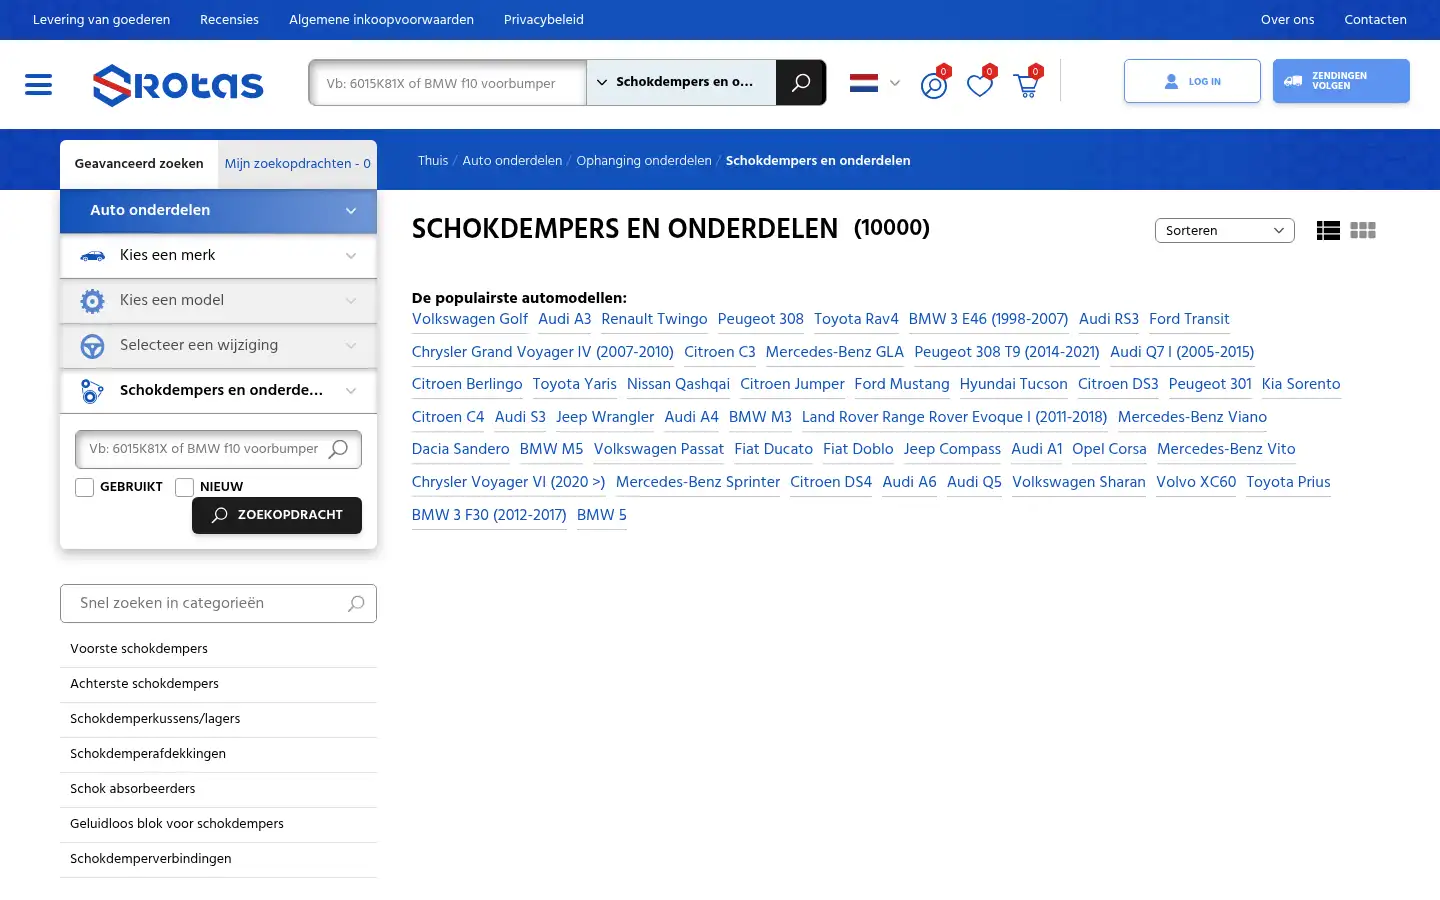Open the wishlist heart icon

coord(980,85)
